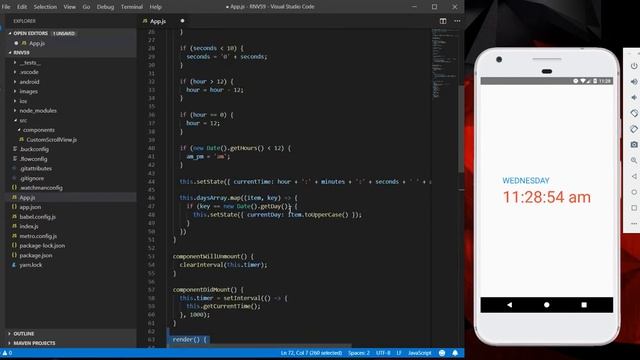Click the emulator rotate right icon
Viewport: 640px width, 360px height.
pos(634,129)
